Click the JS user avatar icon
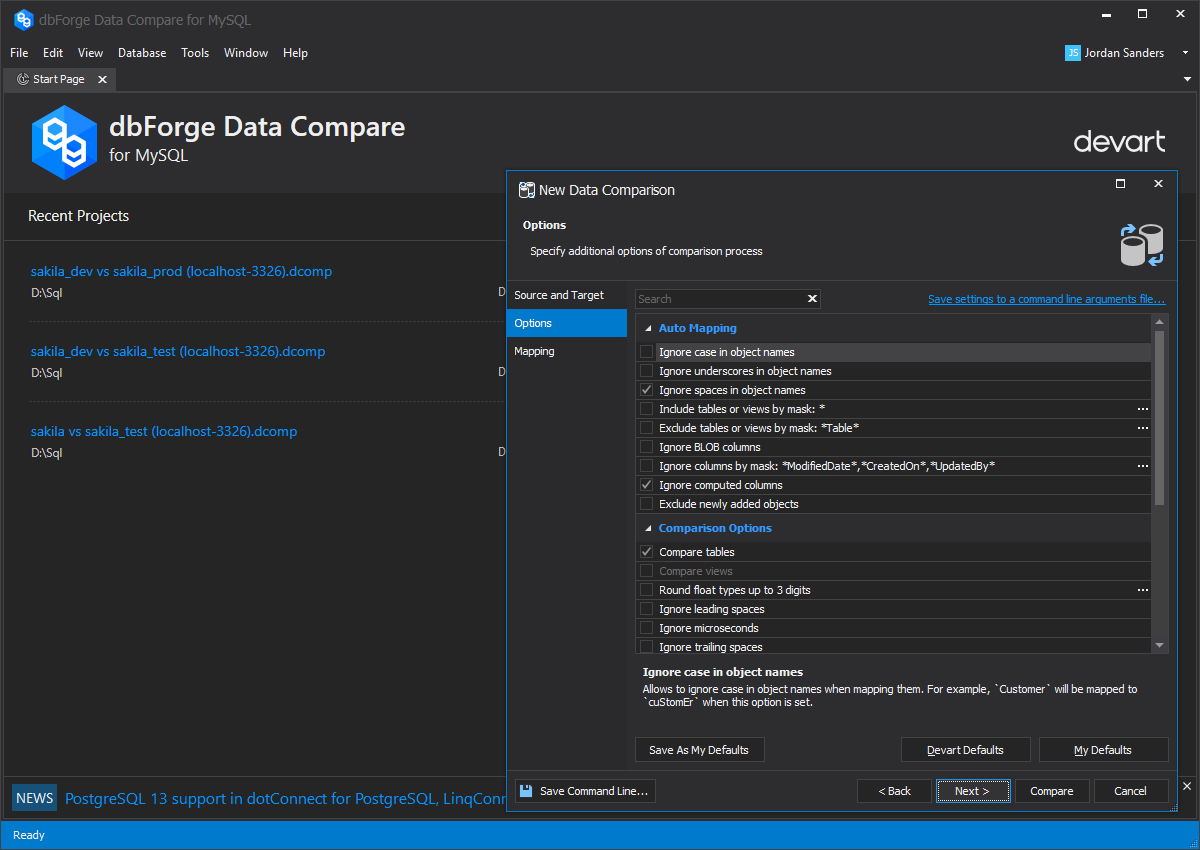Screen dimensions: 1200x850 [1073, 53]
